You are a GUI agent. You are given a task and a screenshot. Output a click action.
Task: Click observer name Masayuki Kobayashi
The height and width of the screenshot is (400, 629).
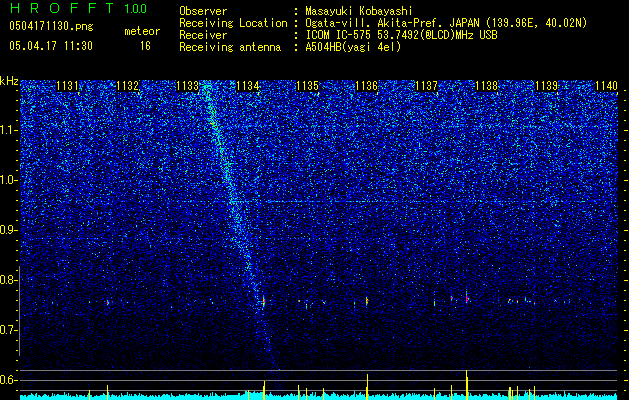click(358, 11)
